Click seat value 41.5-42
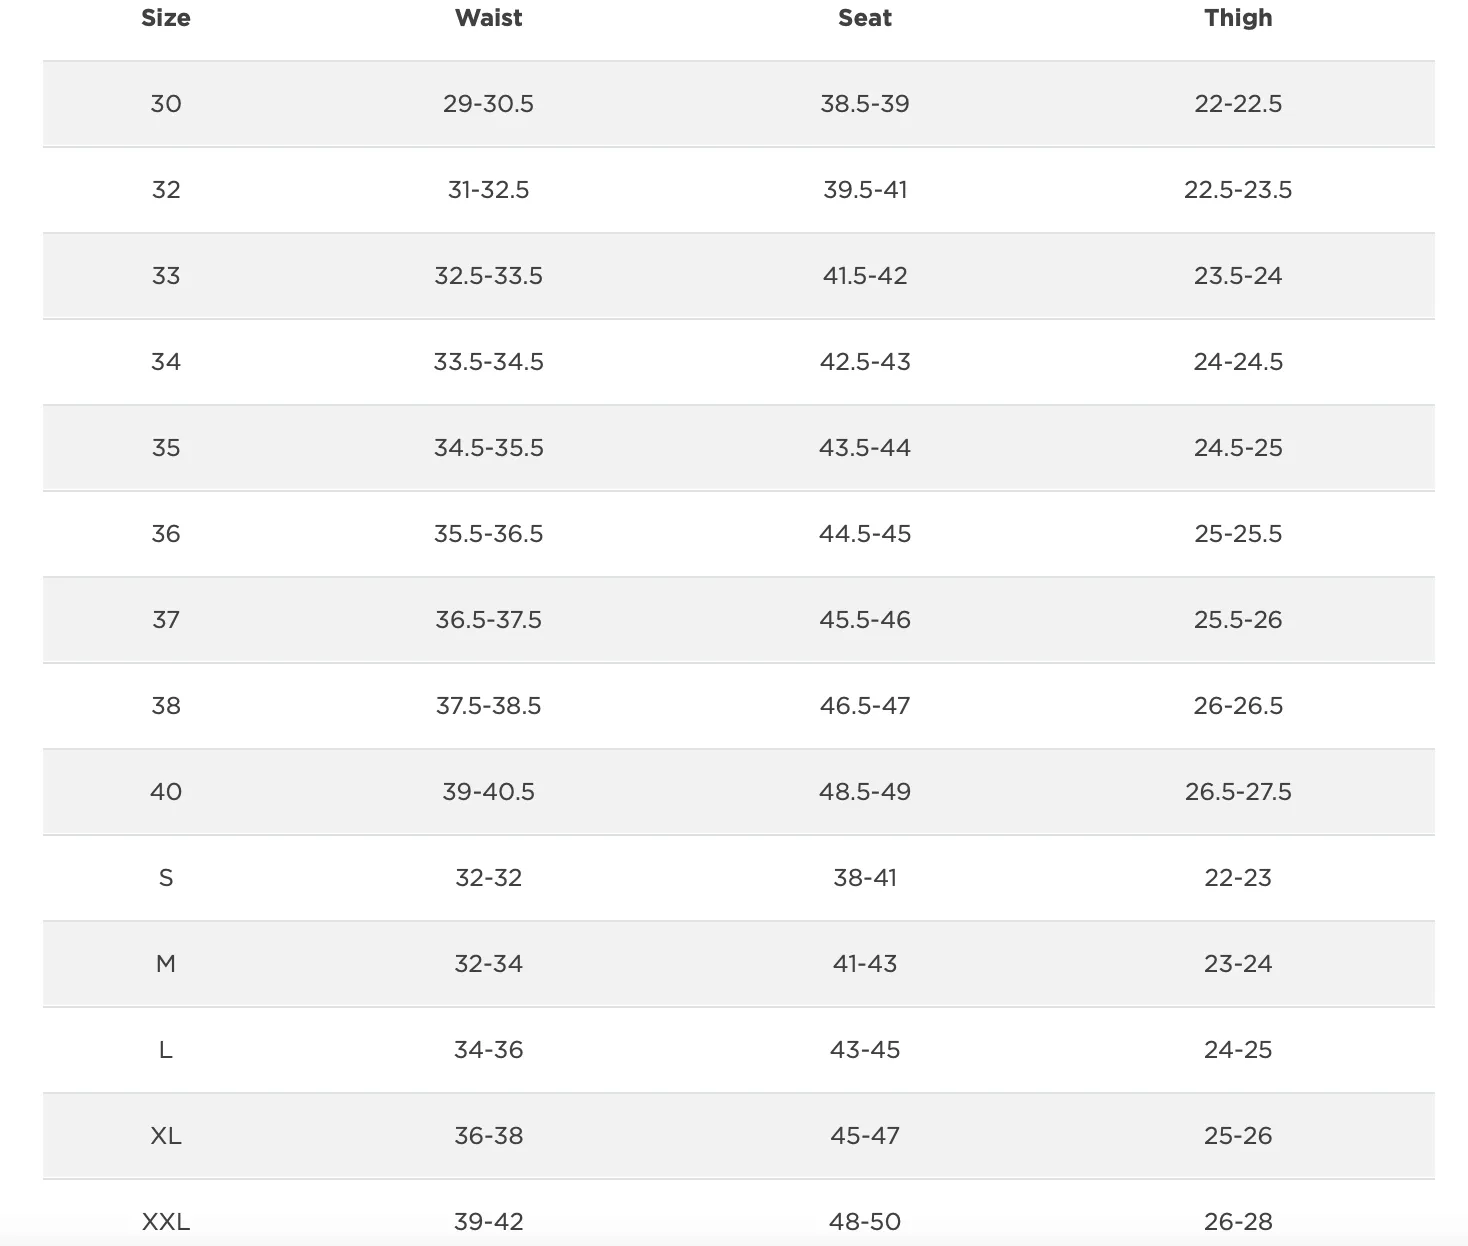Screen dimensions: 1468x1246 tap(865, 276)
